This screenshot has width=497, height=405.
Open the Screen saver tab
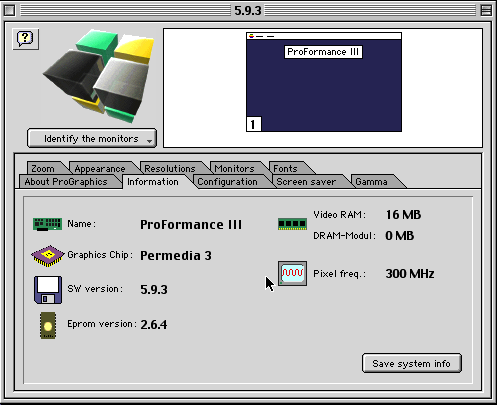pyautogui.click(x=306, y=182)
